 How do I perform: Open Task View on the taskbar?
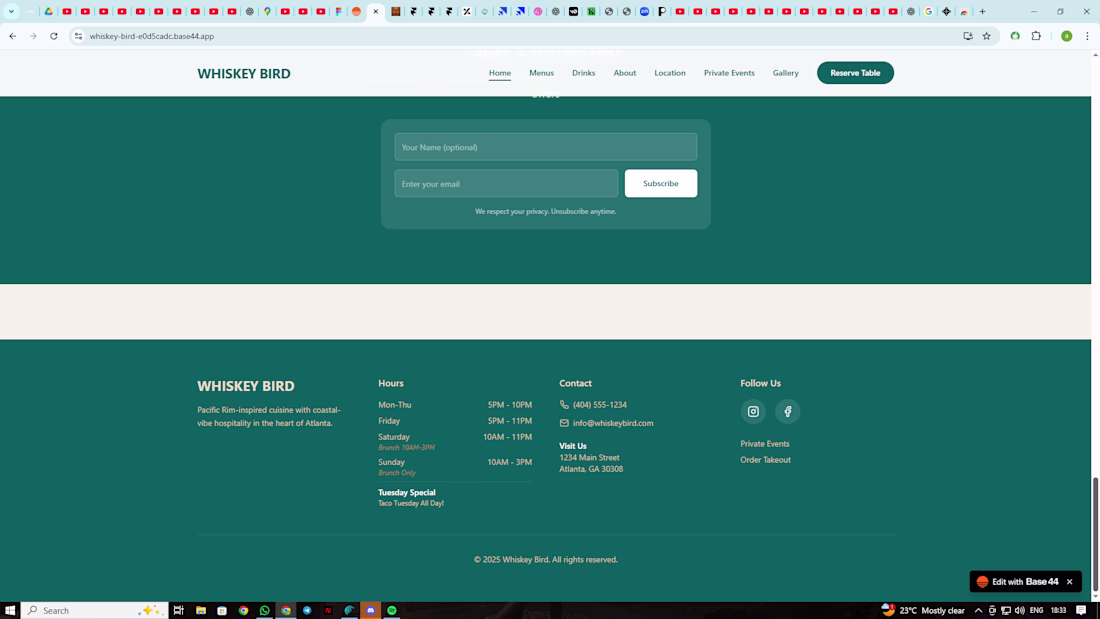pyautogui.click(x=179, y=611)
